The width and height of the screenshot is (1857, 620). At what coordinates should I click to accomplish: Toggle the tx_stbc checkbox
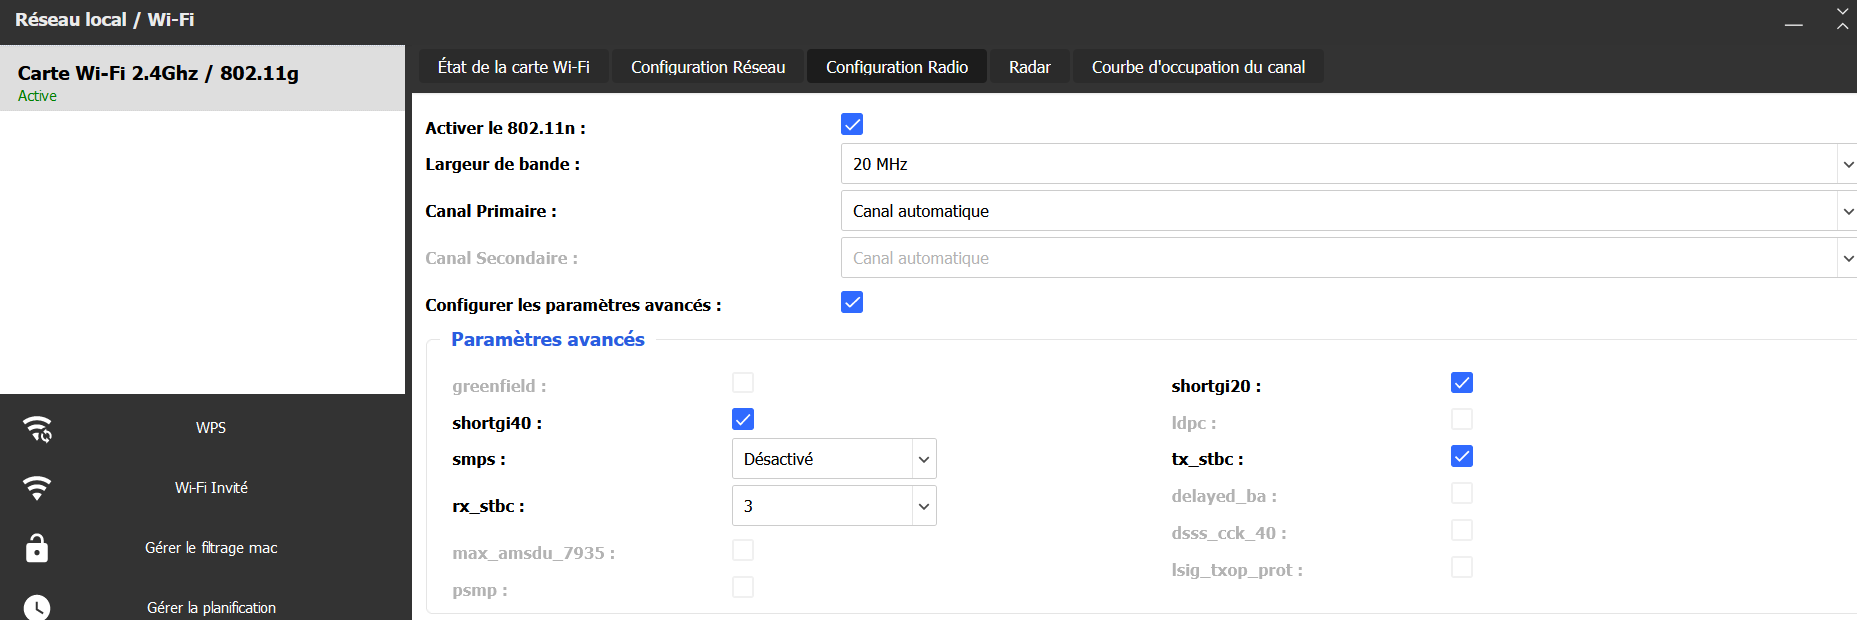[1462, 456]
